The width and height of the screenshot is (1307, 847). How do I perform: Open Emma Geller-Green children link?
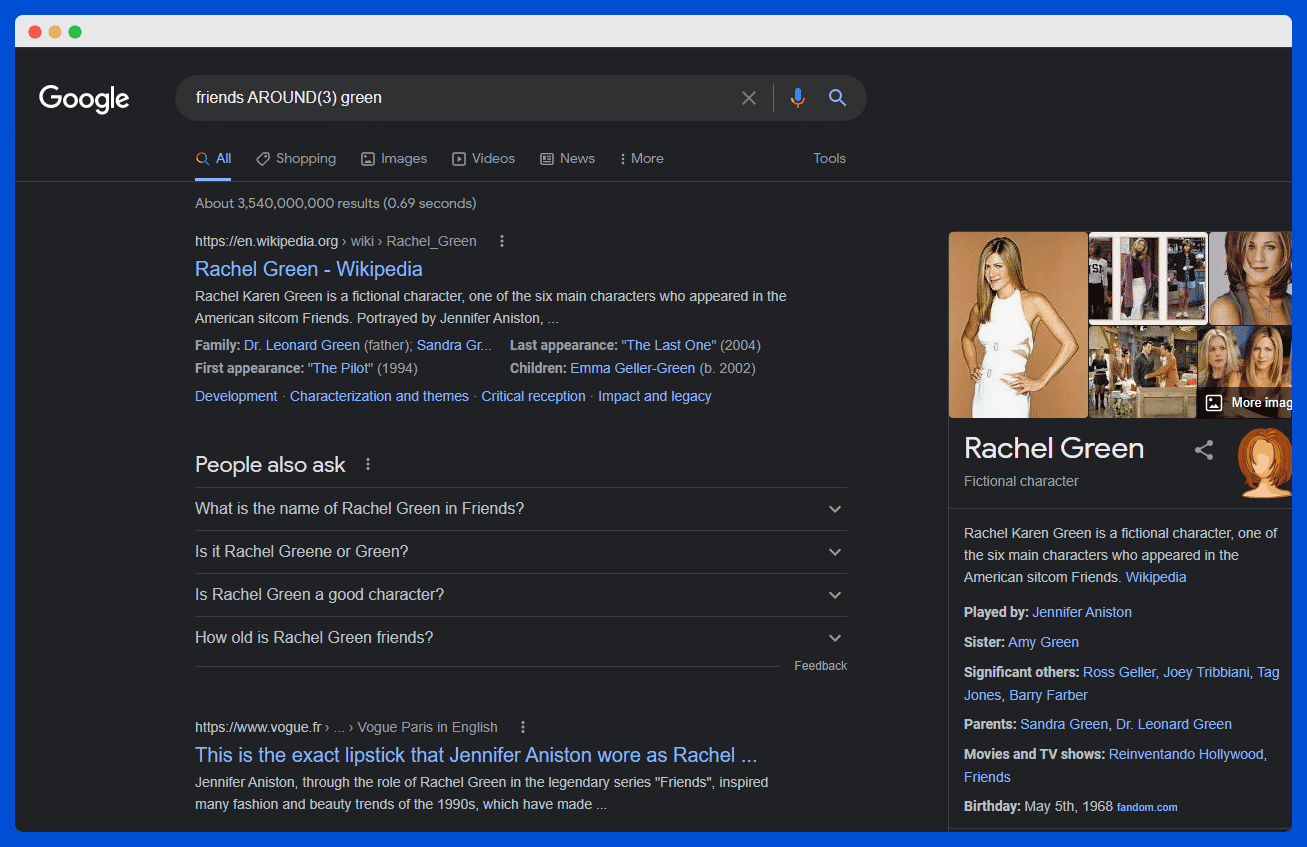click(632, 368)
